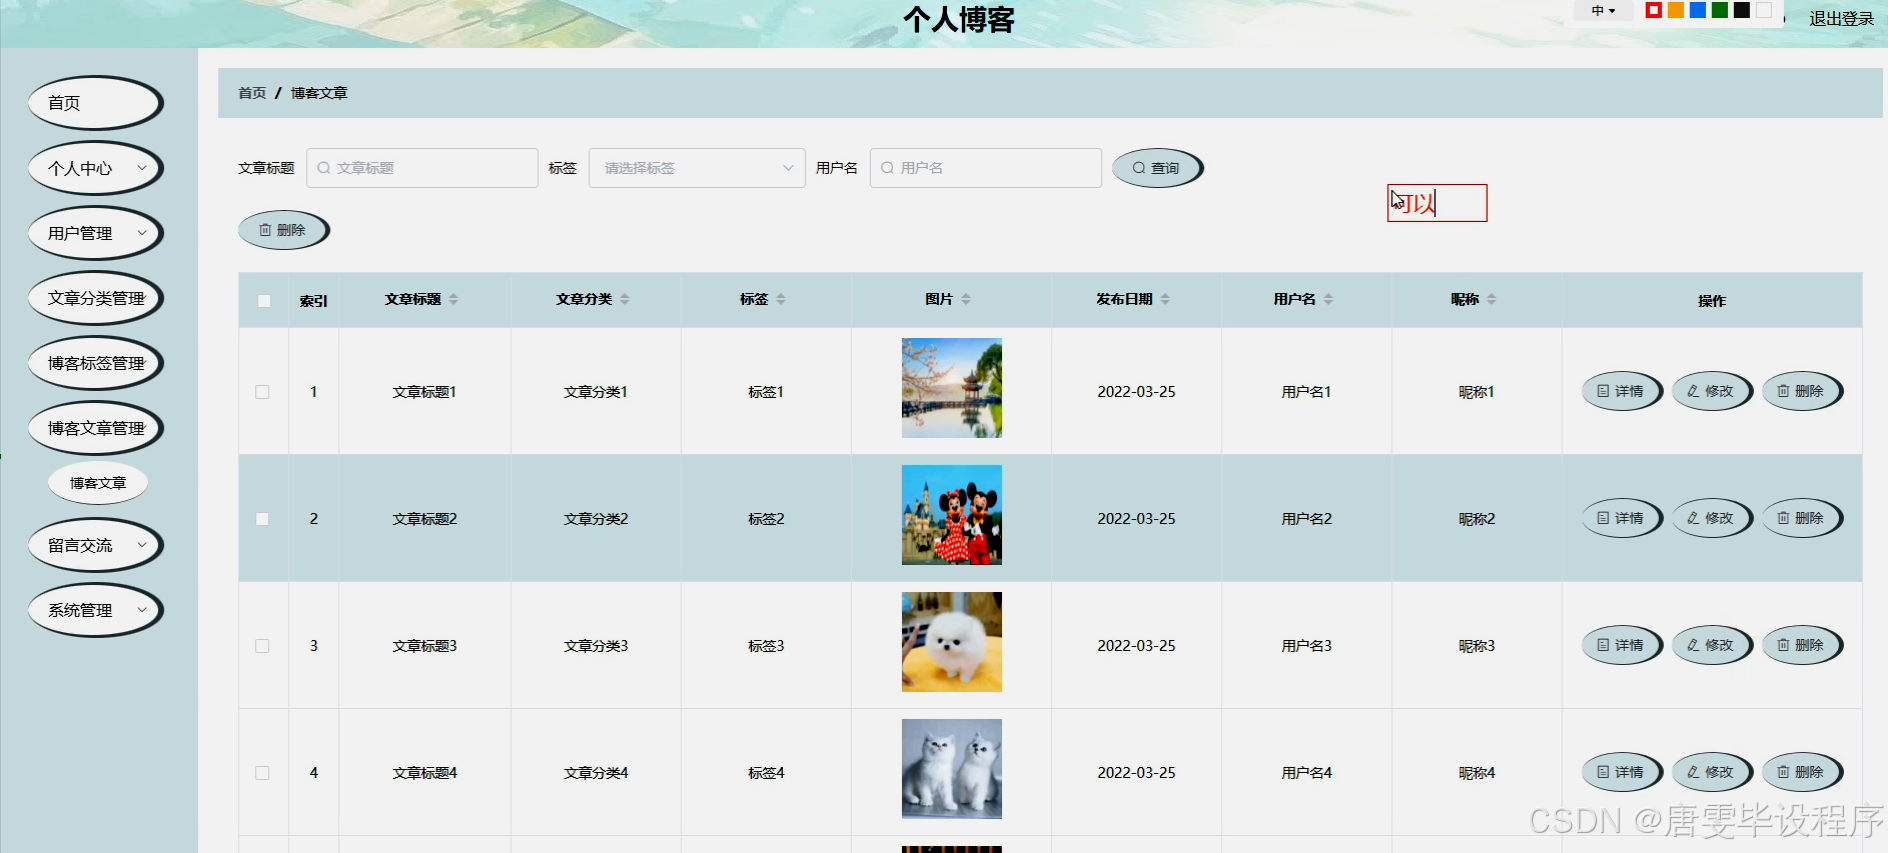Image resolution: width=1888 pixels, height=853 pixels.
Task: Click 退出登录 to log out
Action: click(1841, 18)
